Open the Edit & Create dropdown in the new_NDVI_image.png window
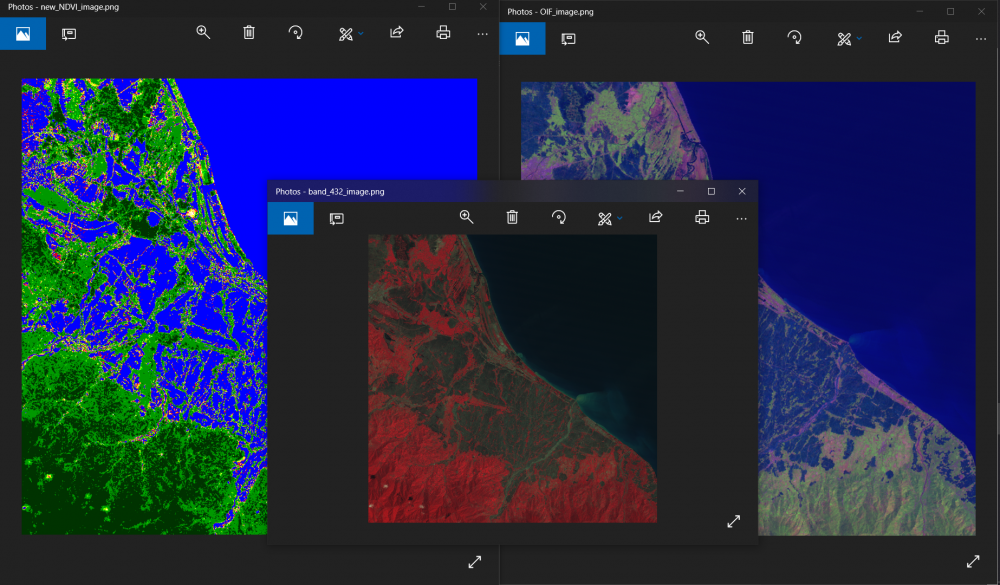Viewport: 1000px width, 585px height. click(350, 34)
